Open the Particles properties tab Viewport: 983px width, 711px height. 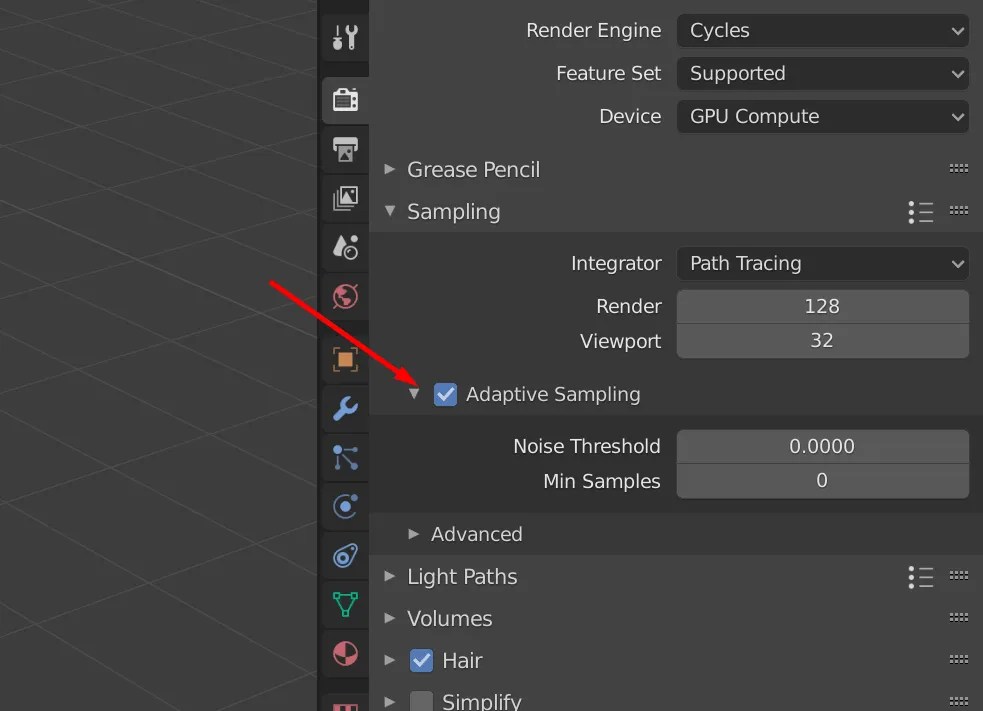pyautogui.click(x=344, y=457)
